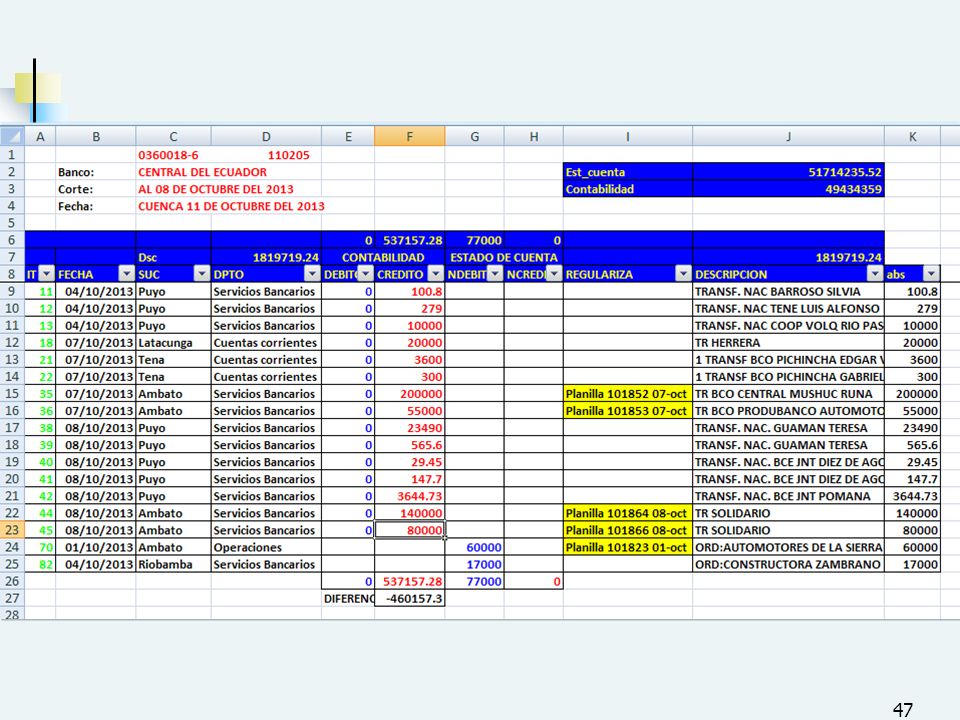Image resolution: width=960 pixels, height=720 pixels.
Task: Click the credit value 3644.73 in column F
Action: click(410, 496)
